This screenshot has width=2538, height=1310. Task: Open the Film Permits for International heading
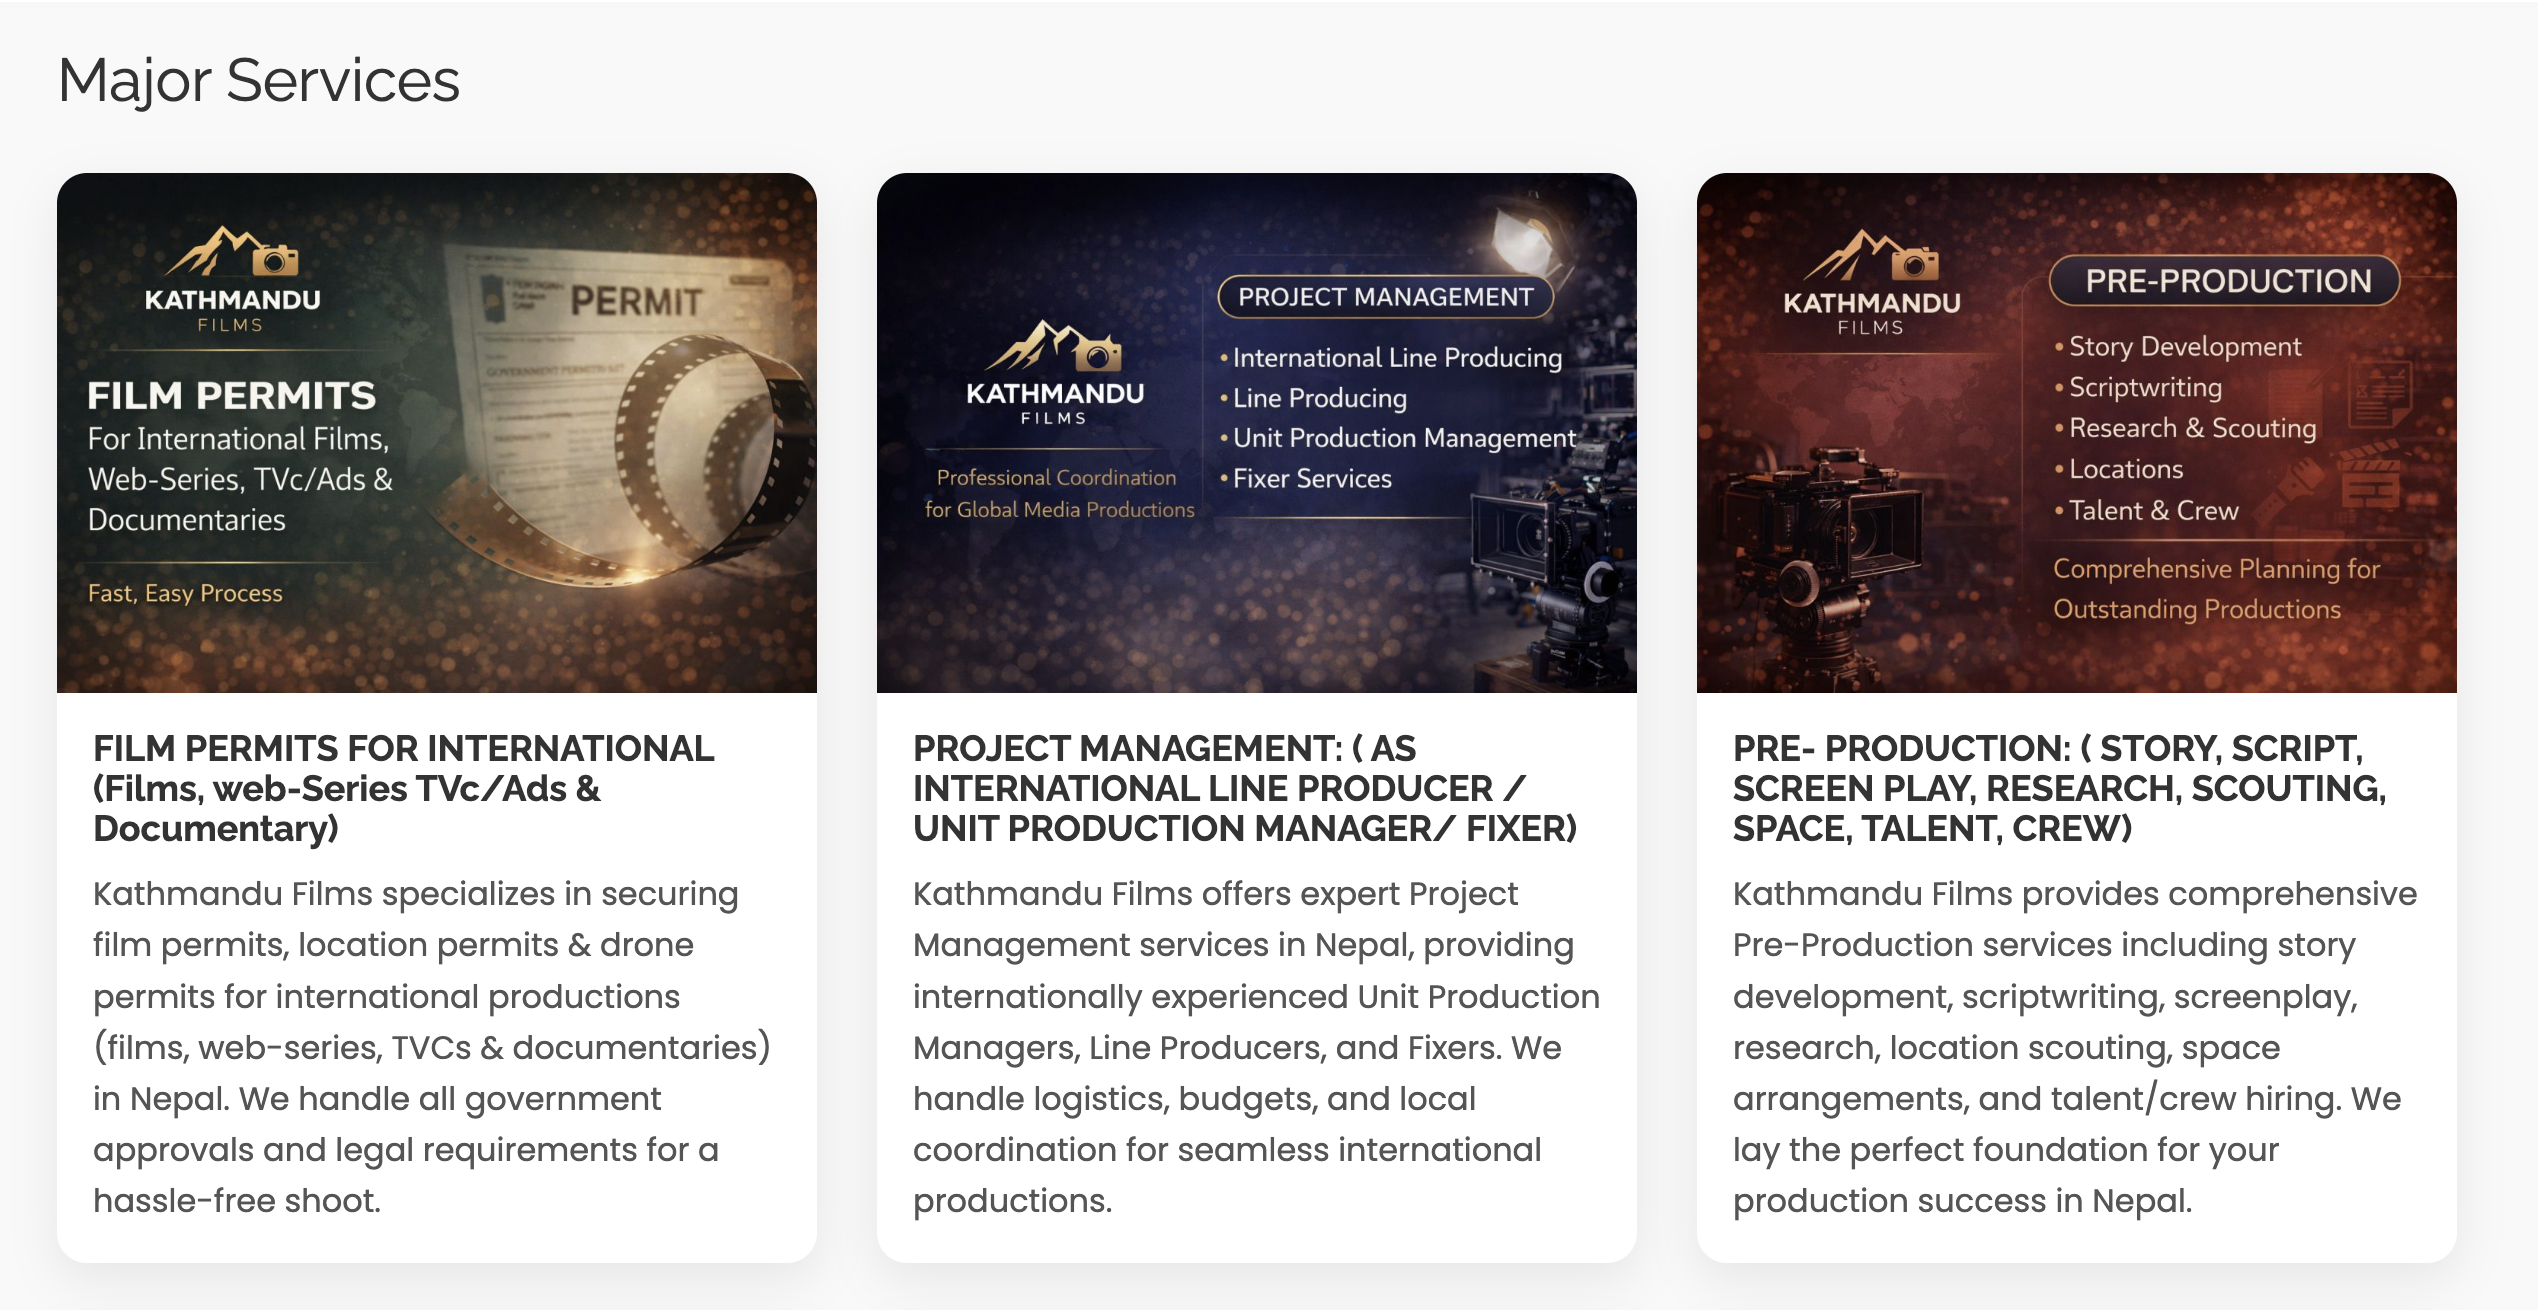(x=404, y=788)
